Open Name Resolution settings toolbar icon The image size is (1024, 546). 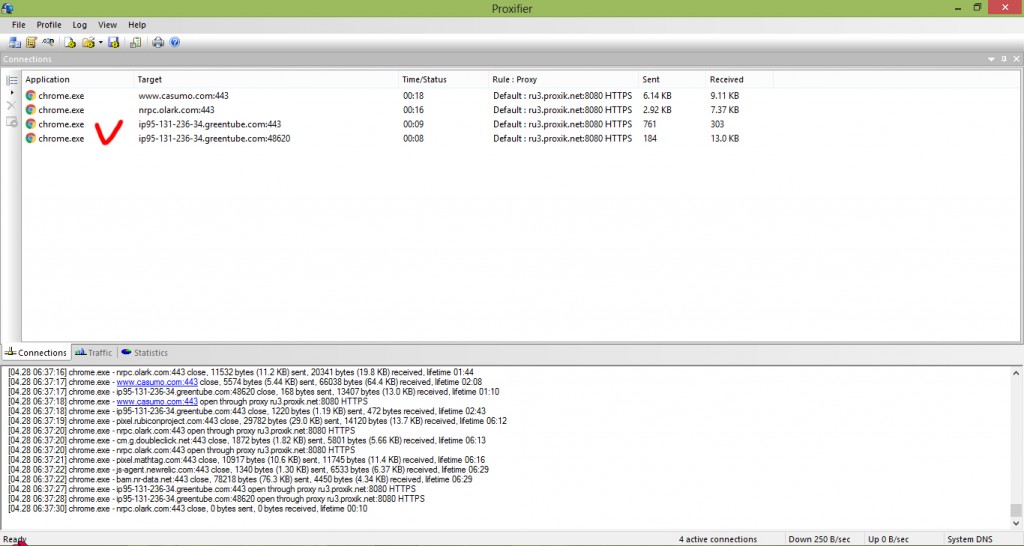48,42
